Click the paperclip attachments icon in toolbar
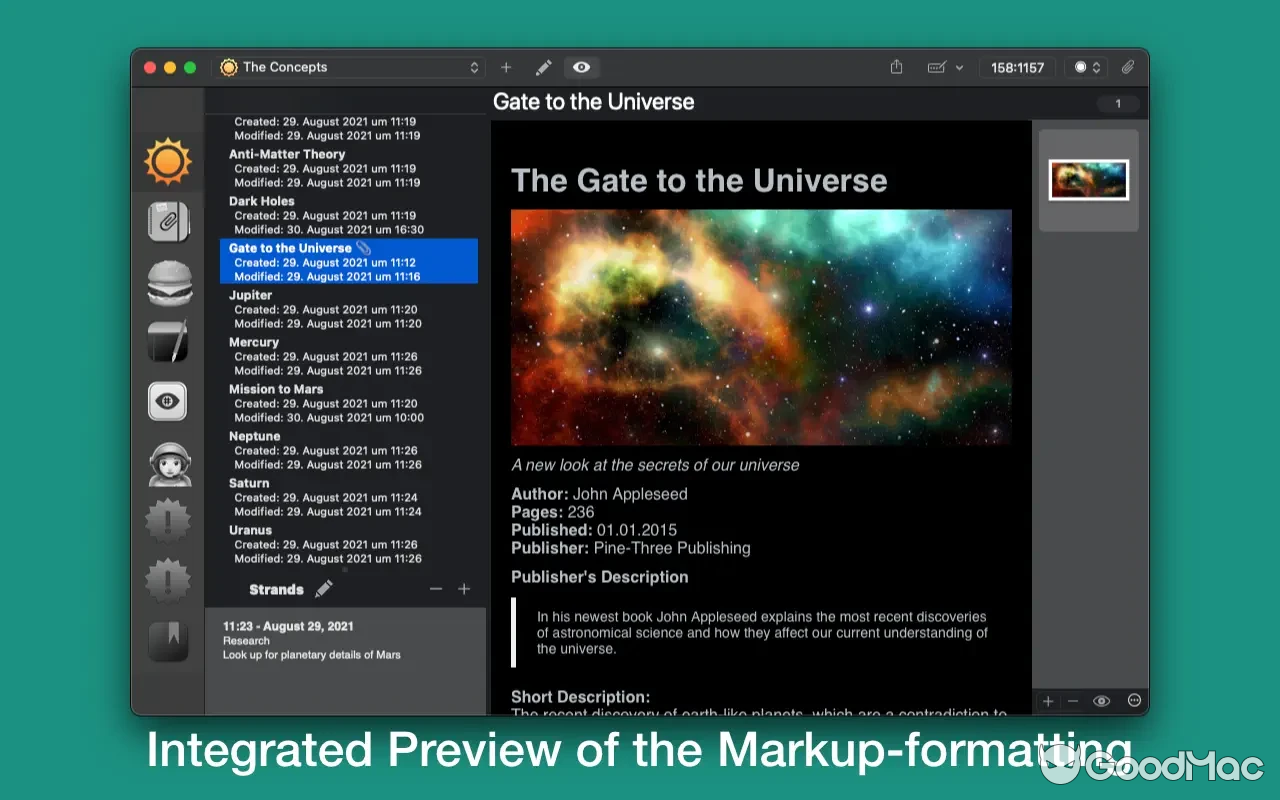Viewport: 1280px width, 800px height. tap(1127, 67)
